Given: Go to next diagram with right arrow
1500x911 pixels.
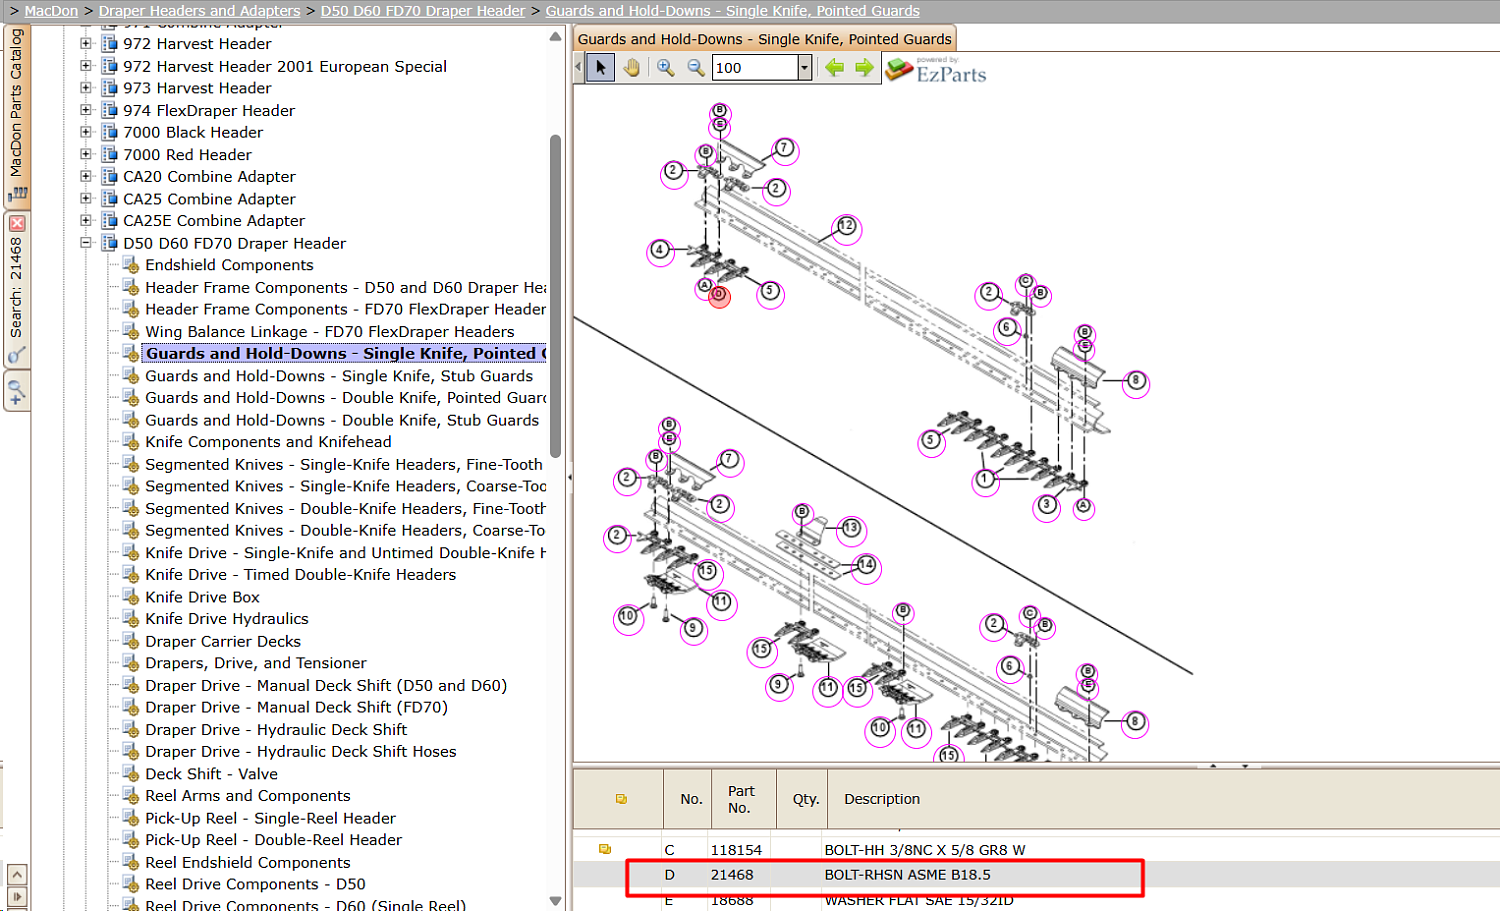Looking at the screenshot, I should pyautogui.click(x=864, y=68).
